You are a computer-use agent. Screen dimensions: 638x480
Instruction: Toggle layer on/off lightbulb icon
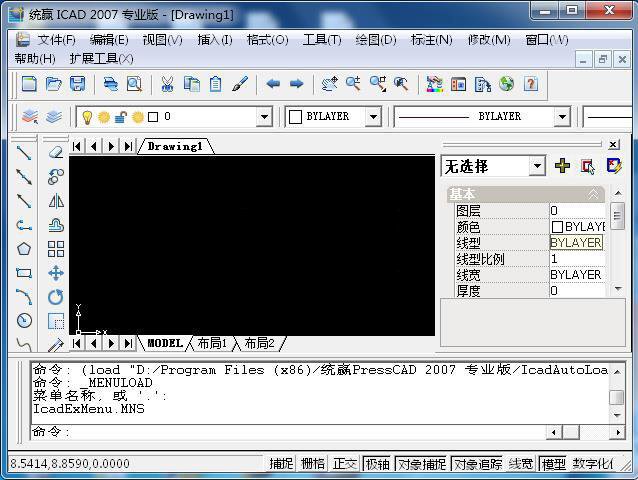[x=87, y=117]
